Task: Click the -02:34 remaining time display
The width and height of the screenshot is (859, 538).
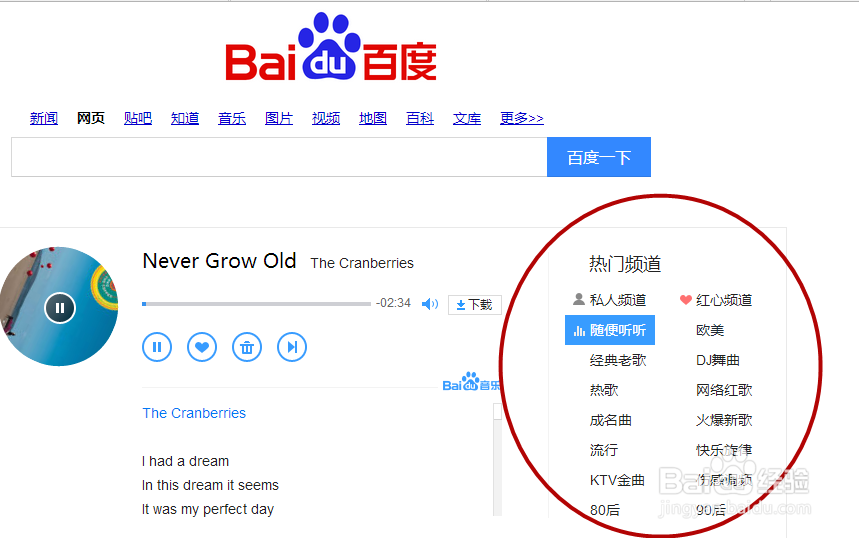Action: click(x=393, y=303)
